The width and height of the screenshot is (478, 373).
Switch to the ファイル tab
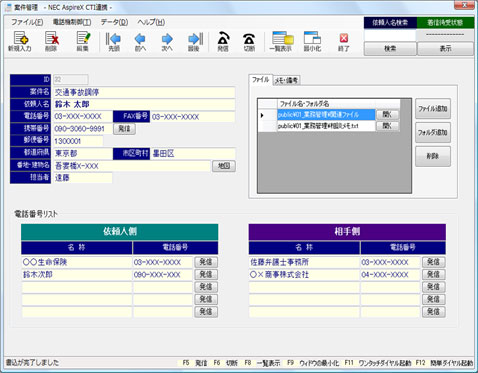(260, 79)
